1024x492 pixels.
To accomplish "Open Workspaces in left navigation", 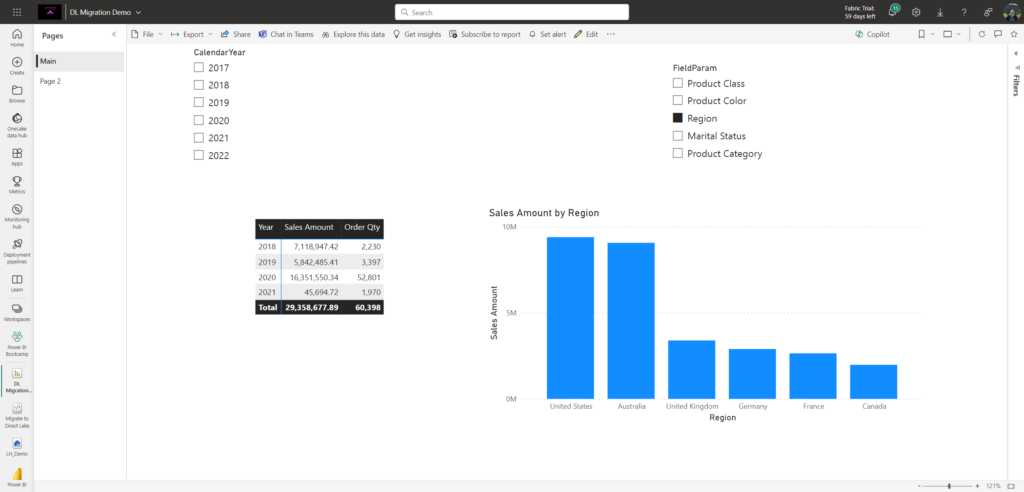I will pyautogui.click(x=17, y=312).
